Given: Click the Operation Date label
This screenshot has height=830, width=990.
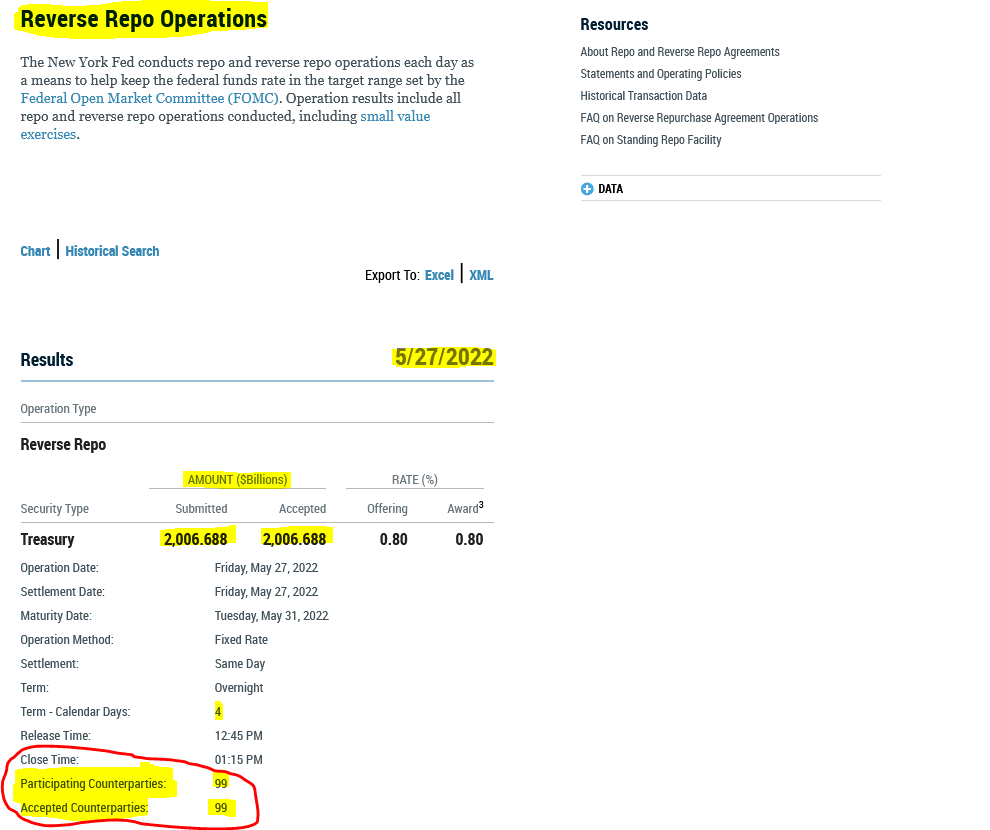Looking at the screenshot, I should (59, 568).
